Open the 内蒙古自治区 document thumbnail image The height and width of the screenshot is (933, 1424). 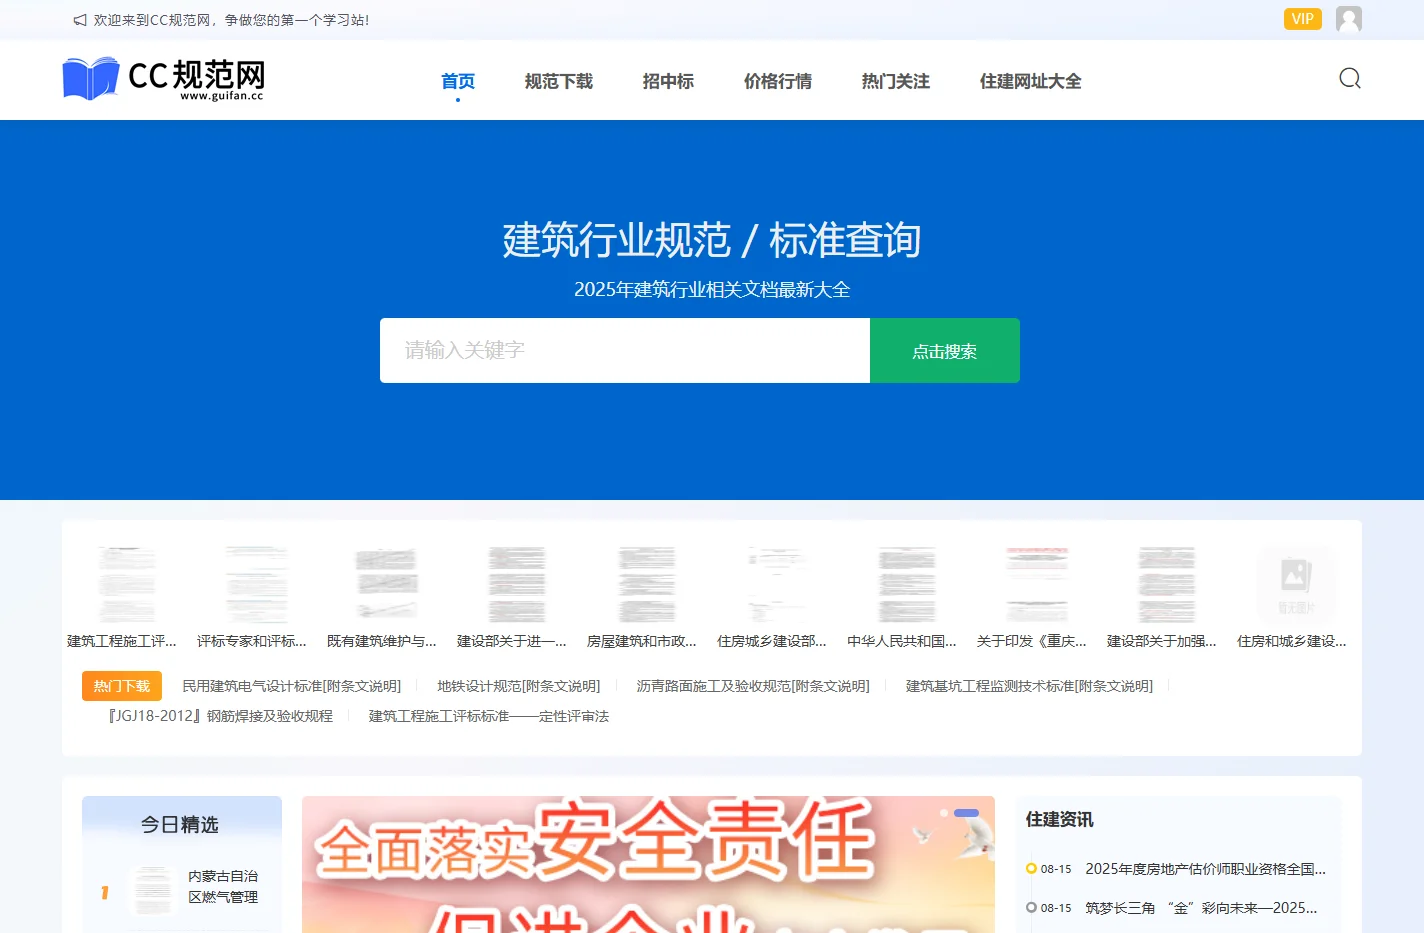pos(154,890)
